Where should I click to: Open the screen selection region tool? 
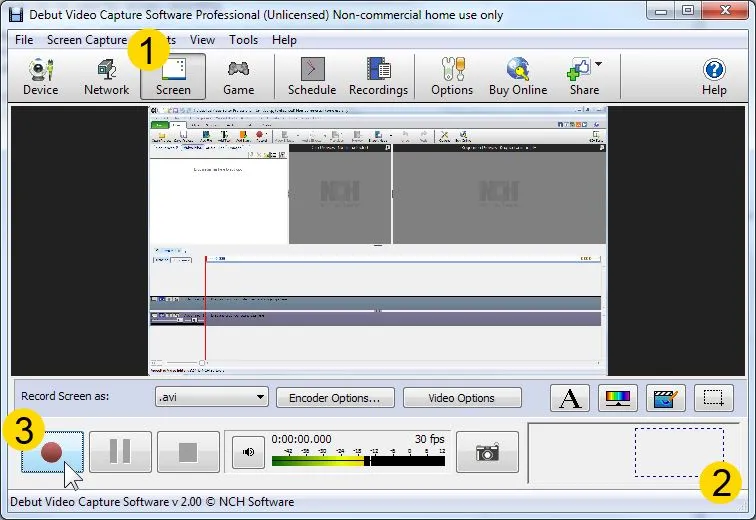coord(714,398)
